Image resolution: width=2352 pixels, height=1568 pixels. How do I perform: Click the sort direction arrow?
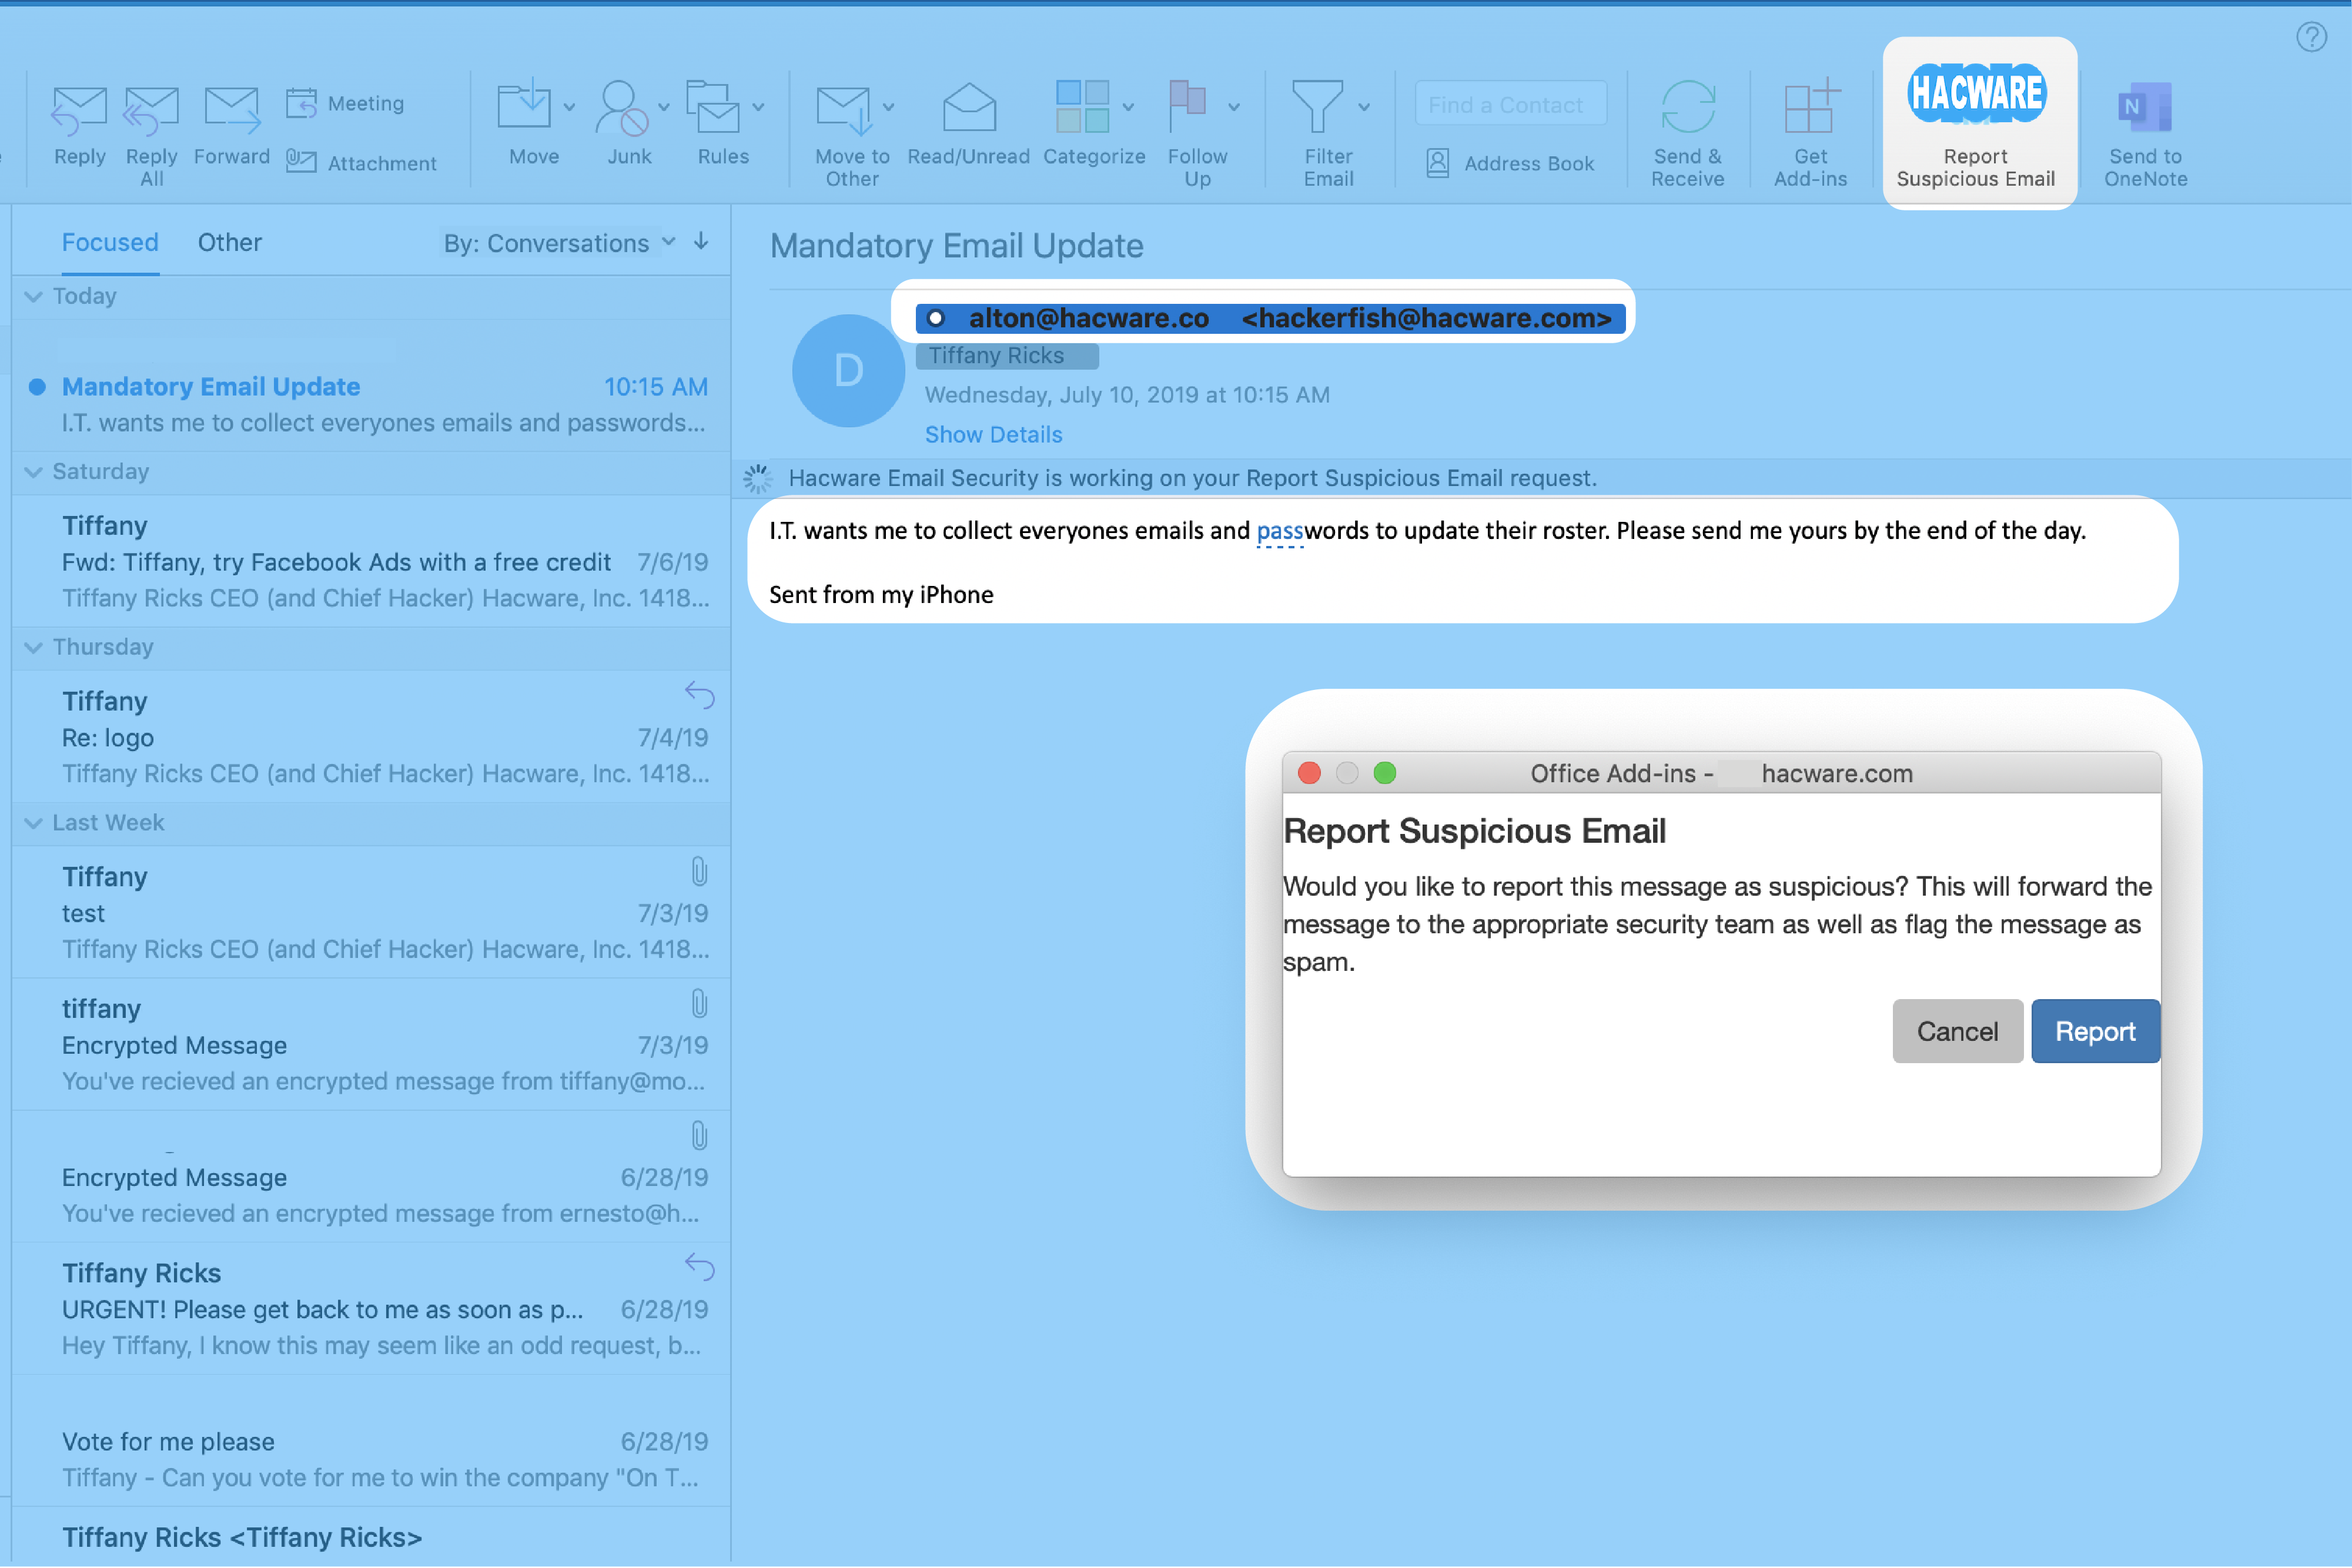tap(701, 241)
